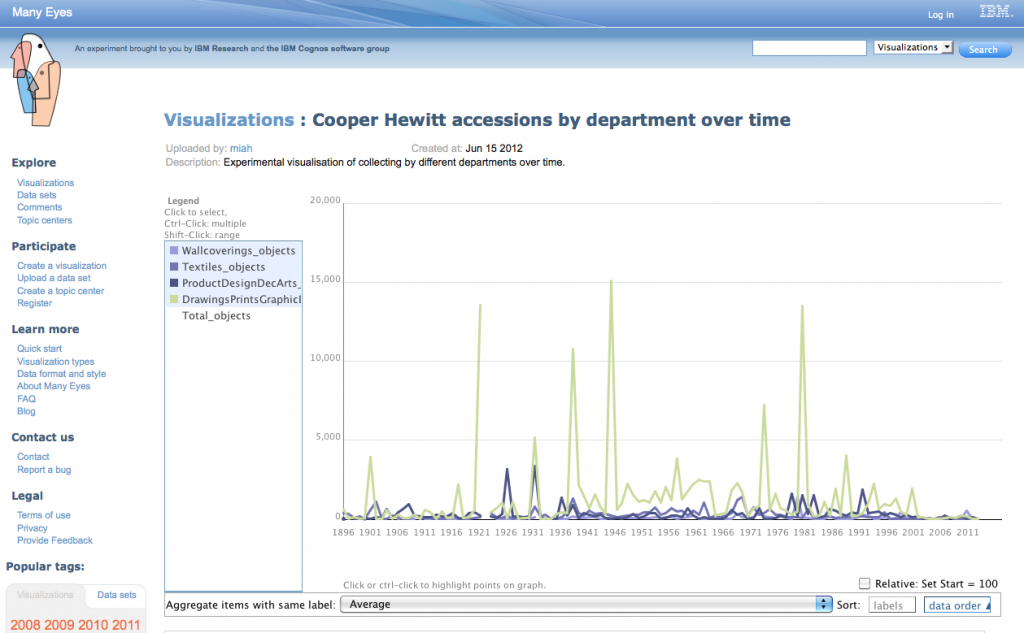Open Visualization types link
The height and width of the screenshot is (633, 1024).
tap(56, 362)
